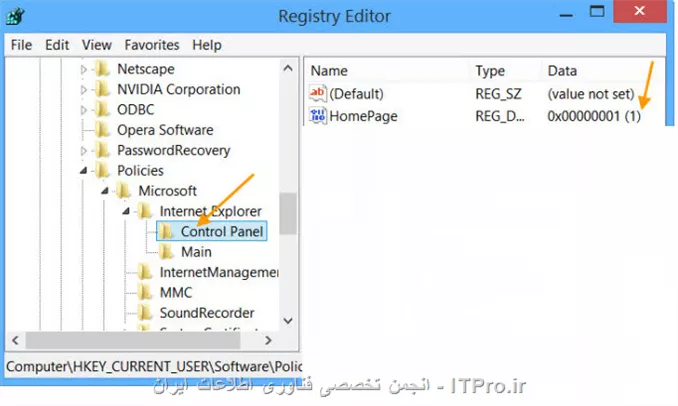Click the NVIDIA Corporation folder icon
This screenshot has height=406, width=678.
click(102, 89)
